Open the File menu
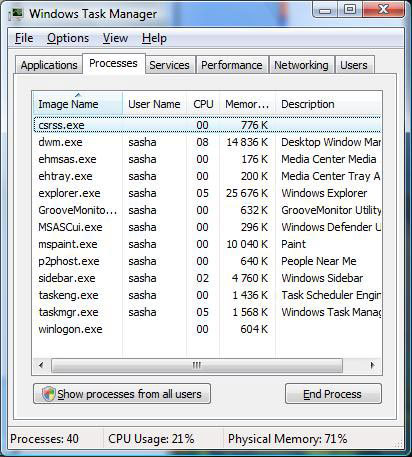The image size is (412, 457). [x=24, y=38]
